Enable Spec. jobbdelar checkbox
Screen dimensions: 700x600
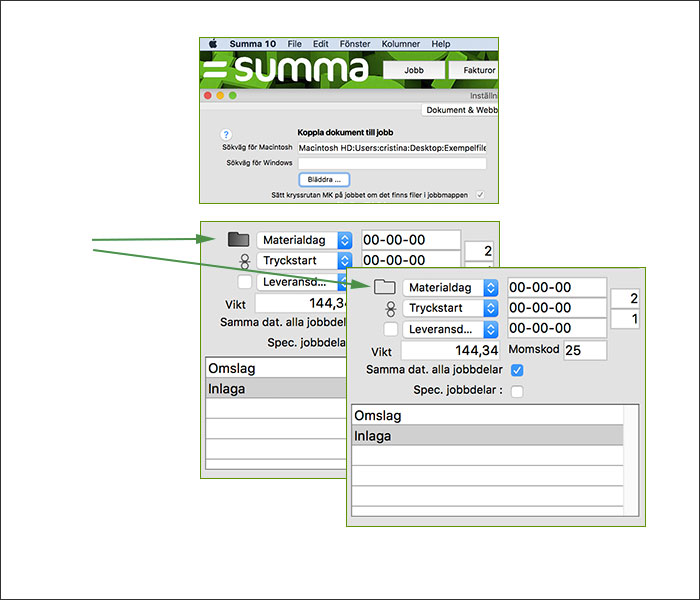[x=517, y=392]
